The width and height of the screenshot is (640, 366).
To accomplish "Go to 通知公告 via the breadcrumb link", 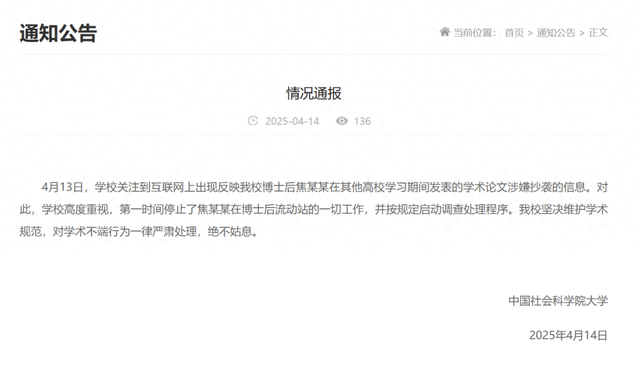I will coord(556,32).
